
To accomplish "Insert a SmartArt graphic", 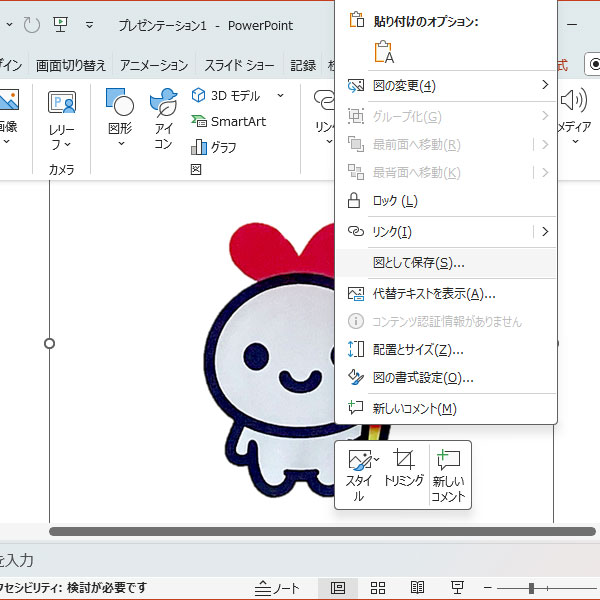I will pyautogui.click(x=228, y=122).
